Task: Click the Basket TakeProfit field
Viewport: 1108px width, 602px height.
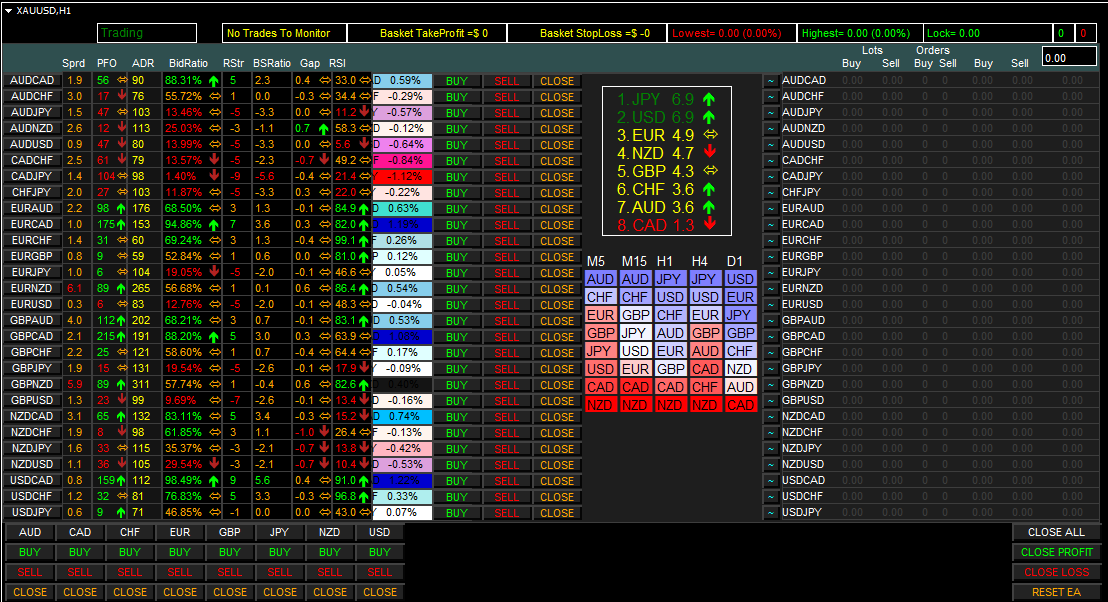Action: (x=427, y=33)
